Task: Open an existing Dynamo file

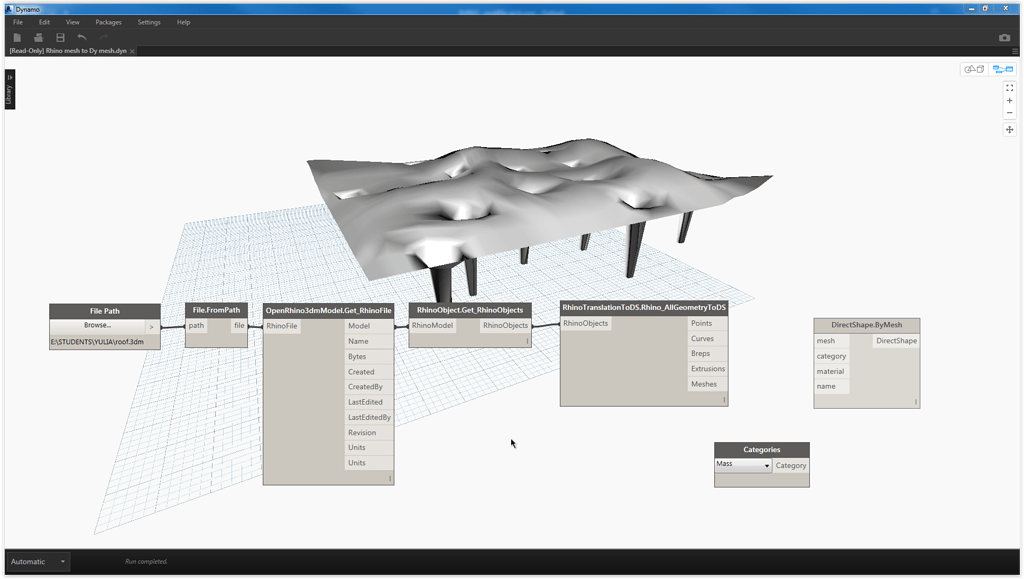Action: click(38, 36)
